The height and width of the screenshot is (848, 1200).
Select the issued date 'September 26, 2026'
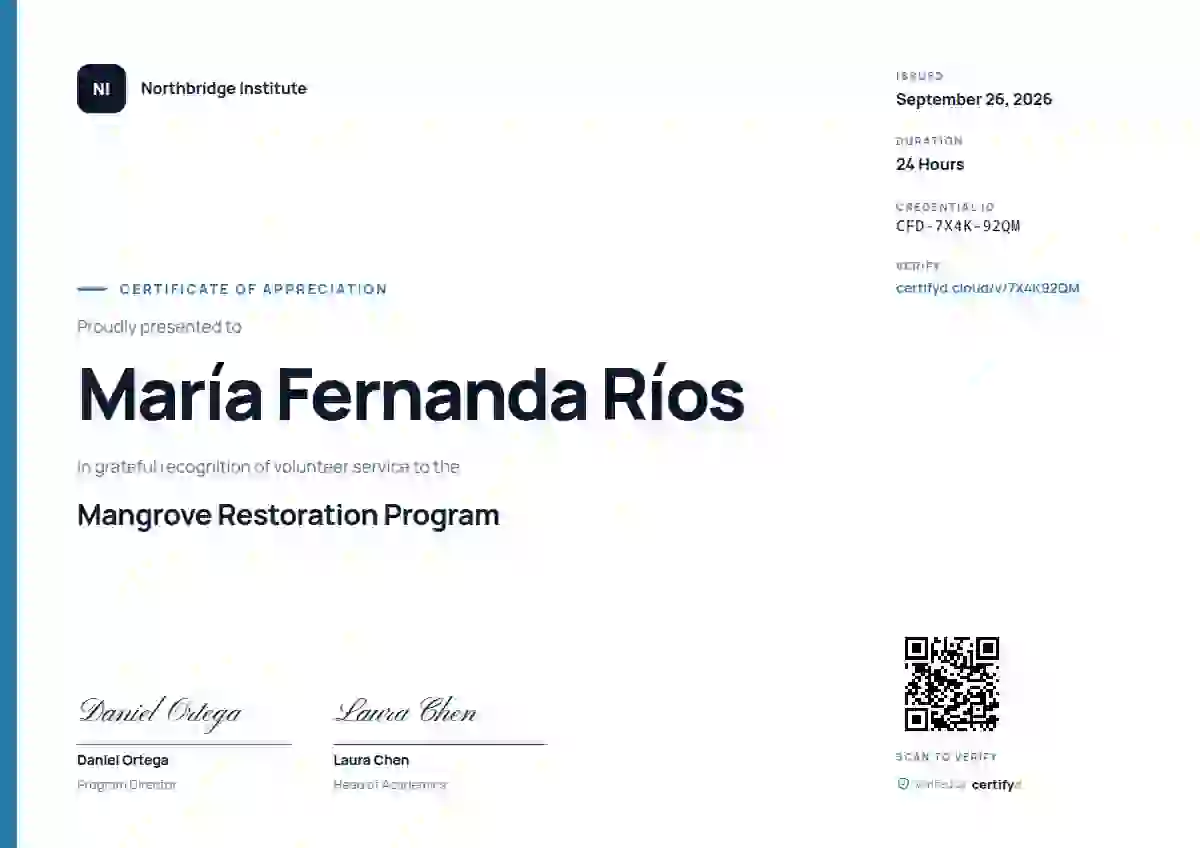tap(974, 99)
